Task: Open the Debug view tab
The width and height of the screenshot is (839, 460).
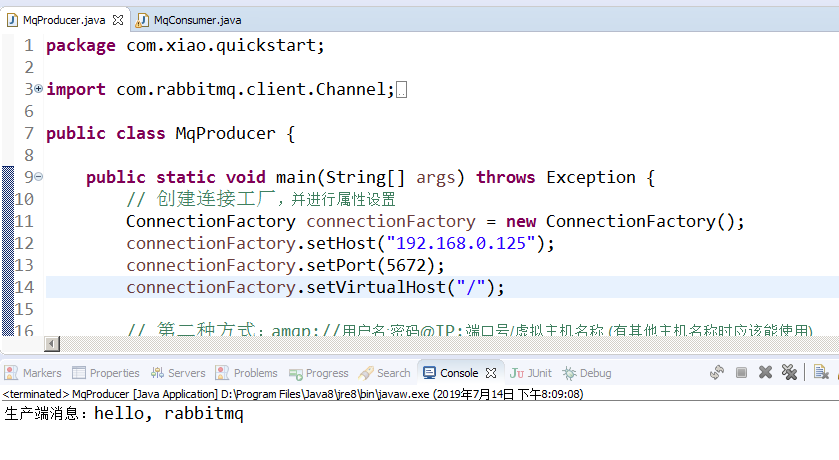Action: click(x=587, y=373)
